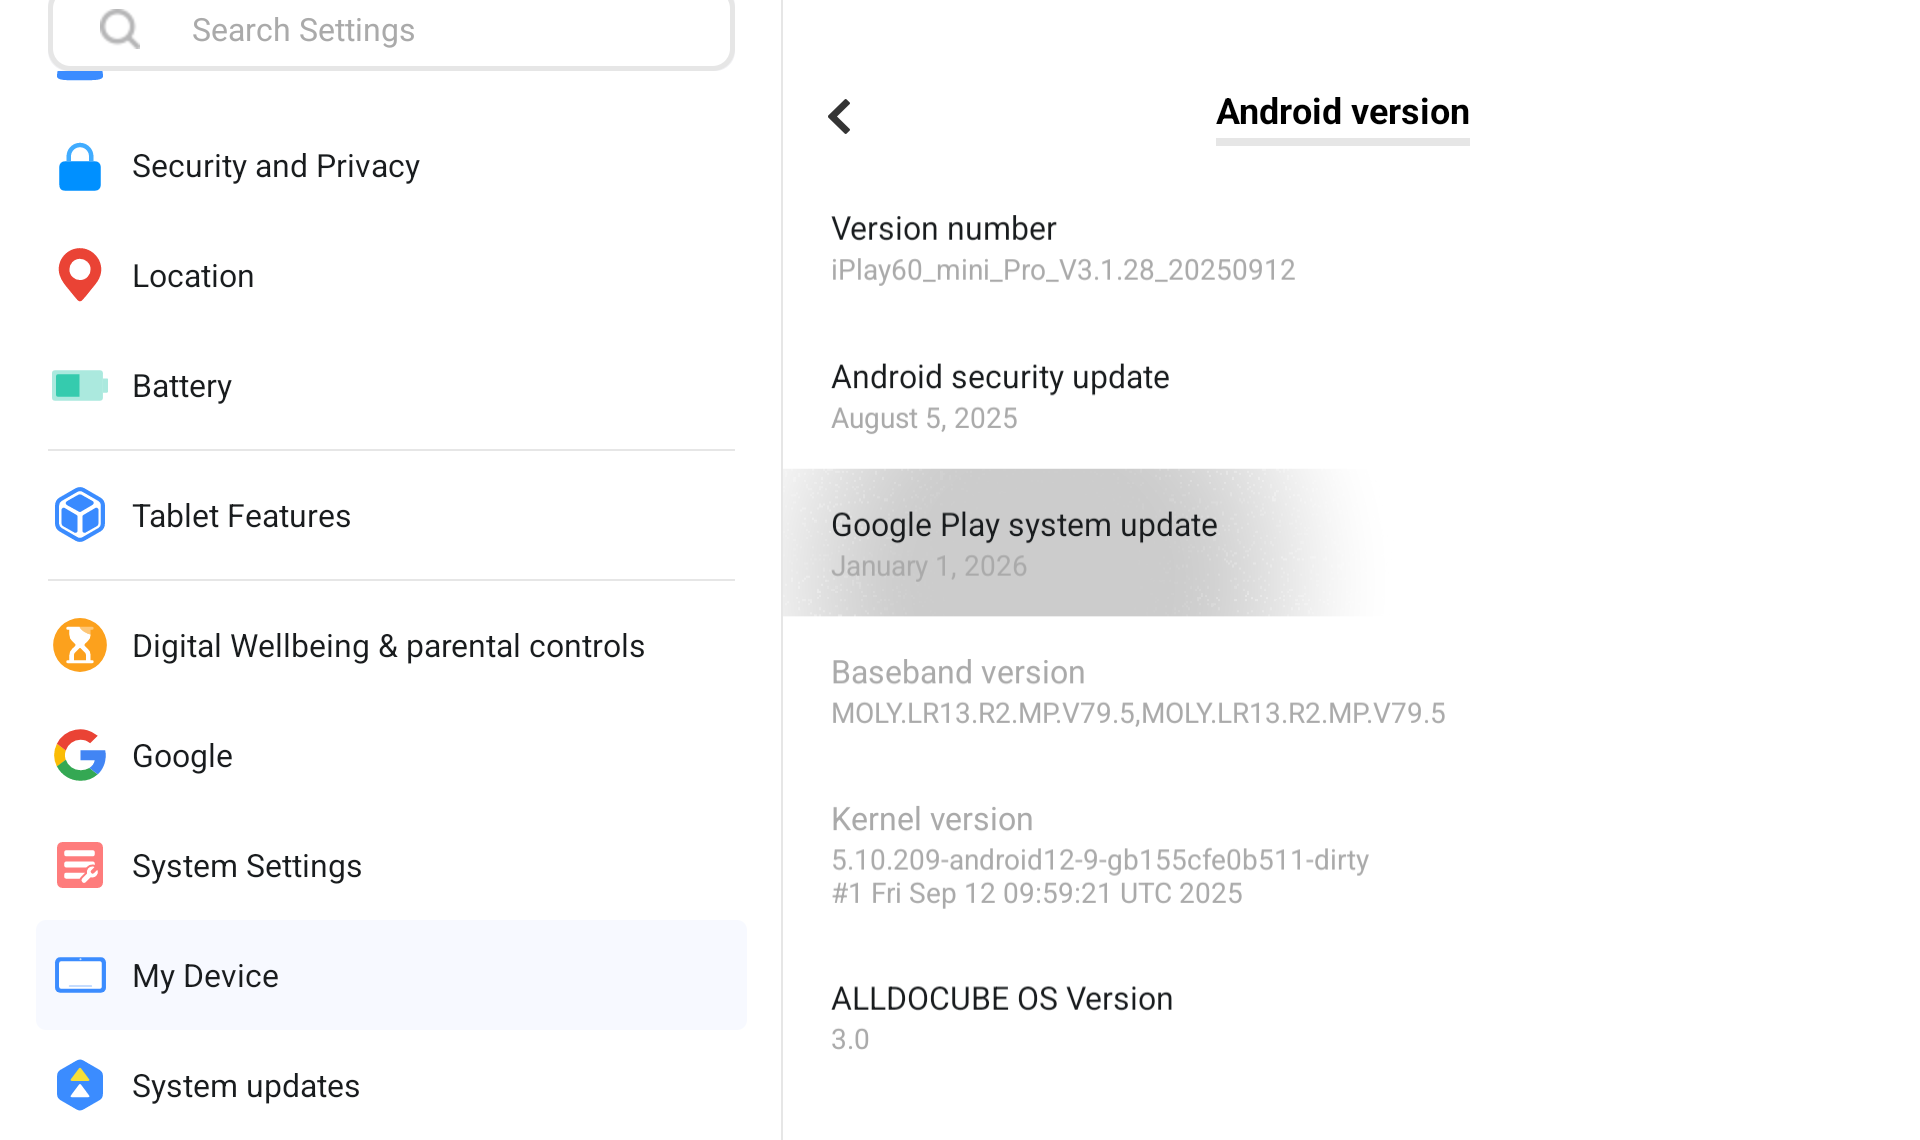
Task: Tap the Baseband version entry
Action: (x=1137, y=691)
